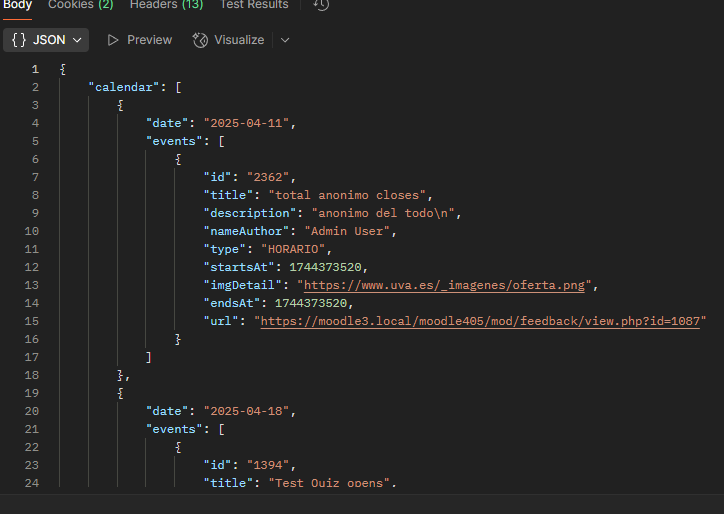Select the nameAuthor value "Admin User"

click(347, 231)
